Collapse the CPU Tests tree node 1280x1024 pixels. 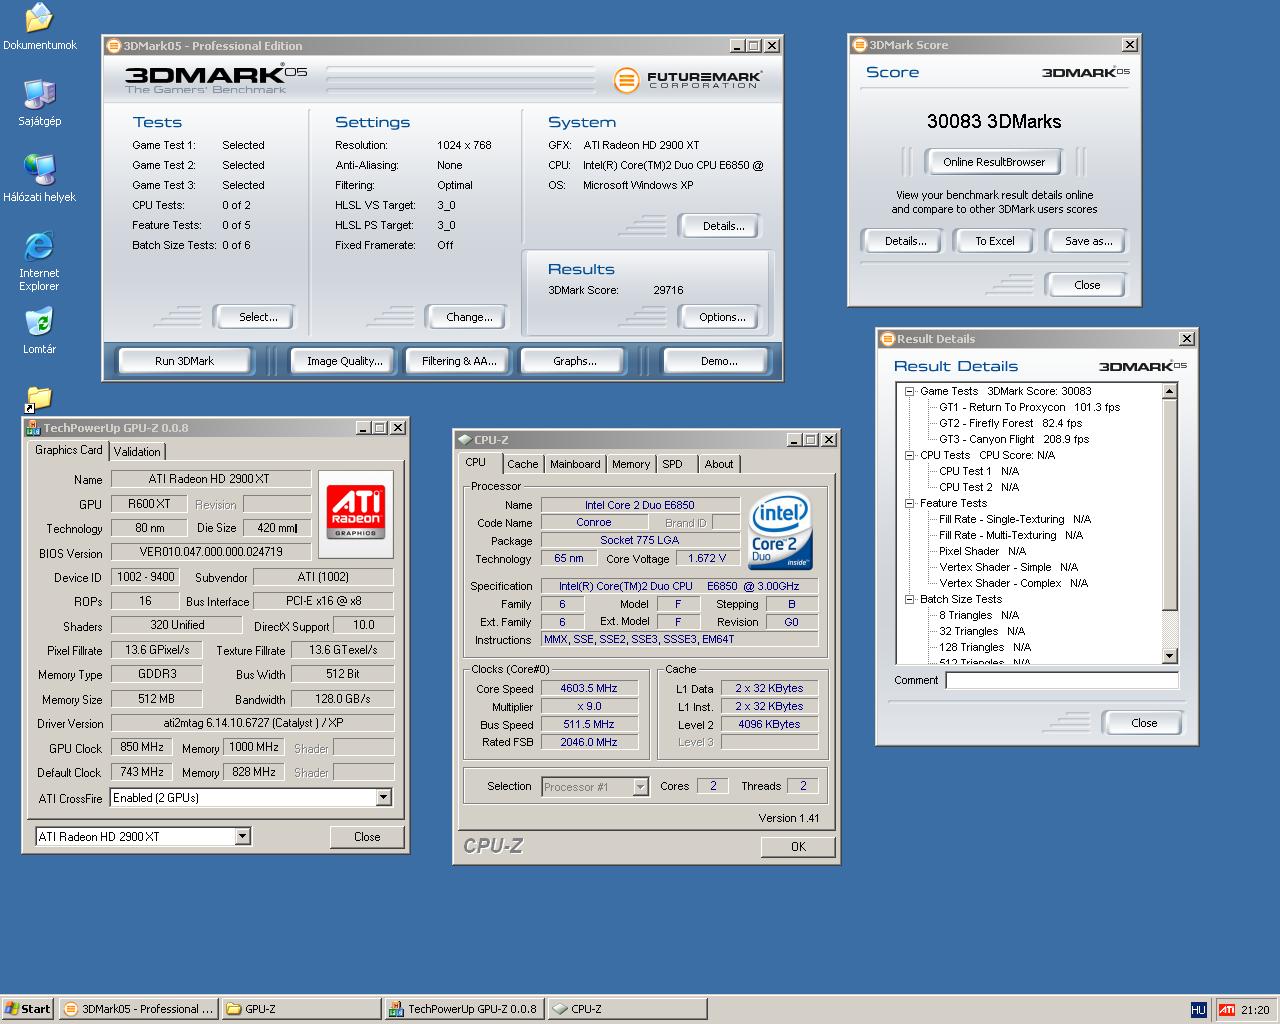coord(910,455)
